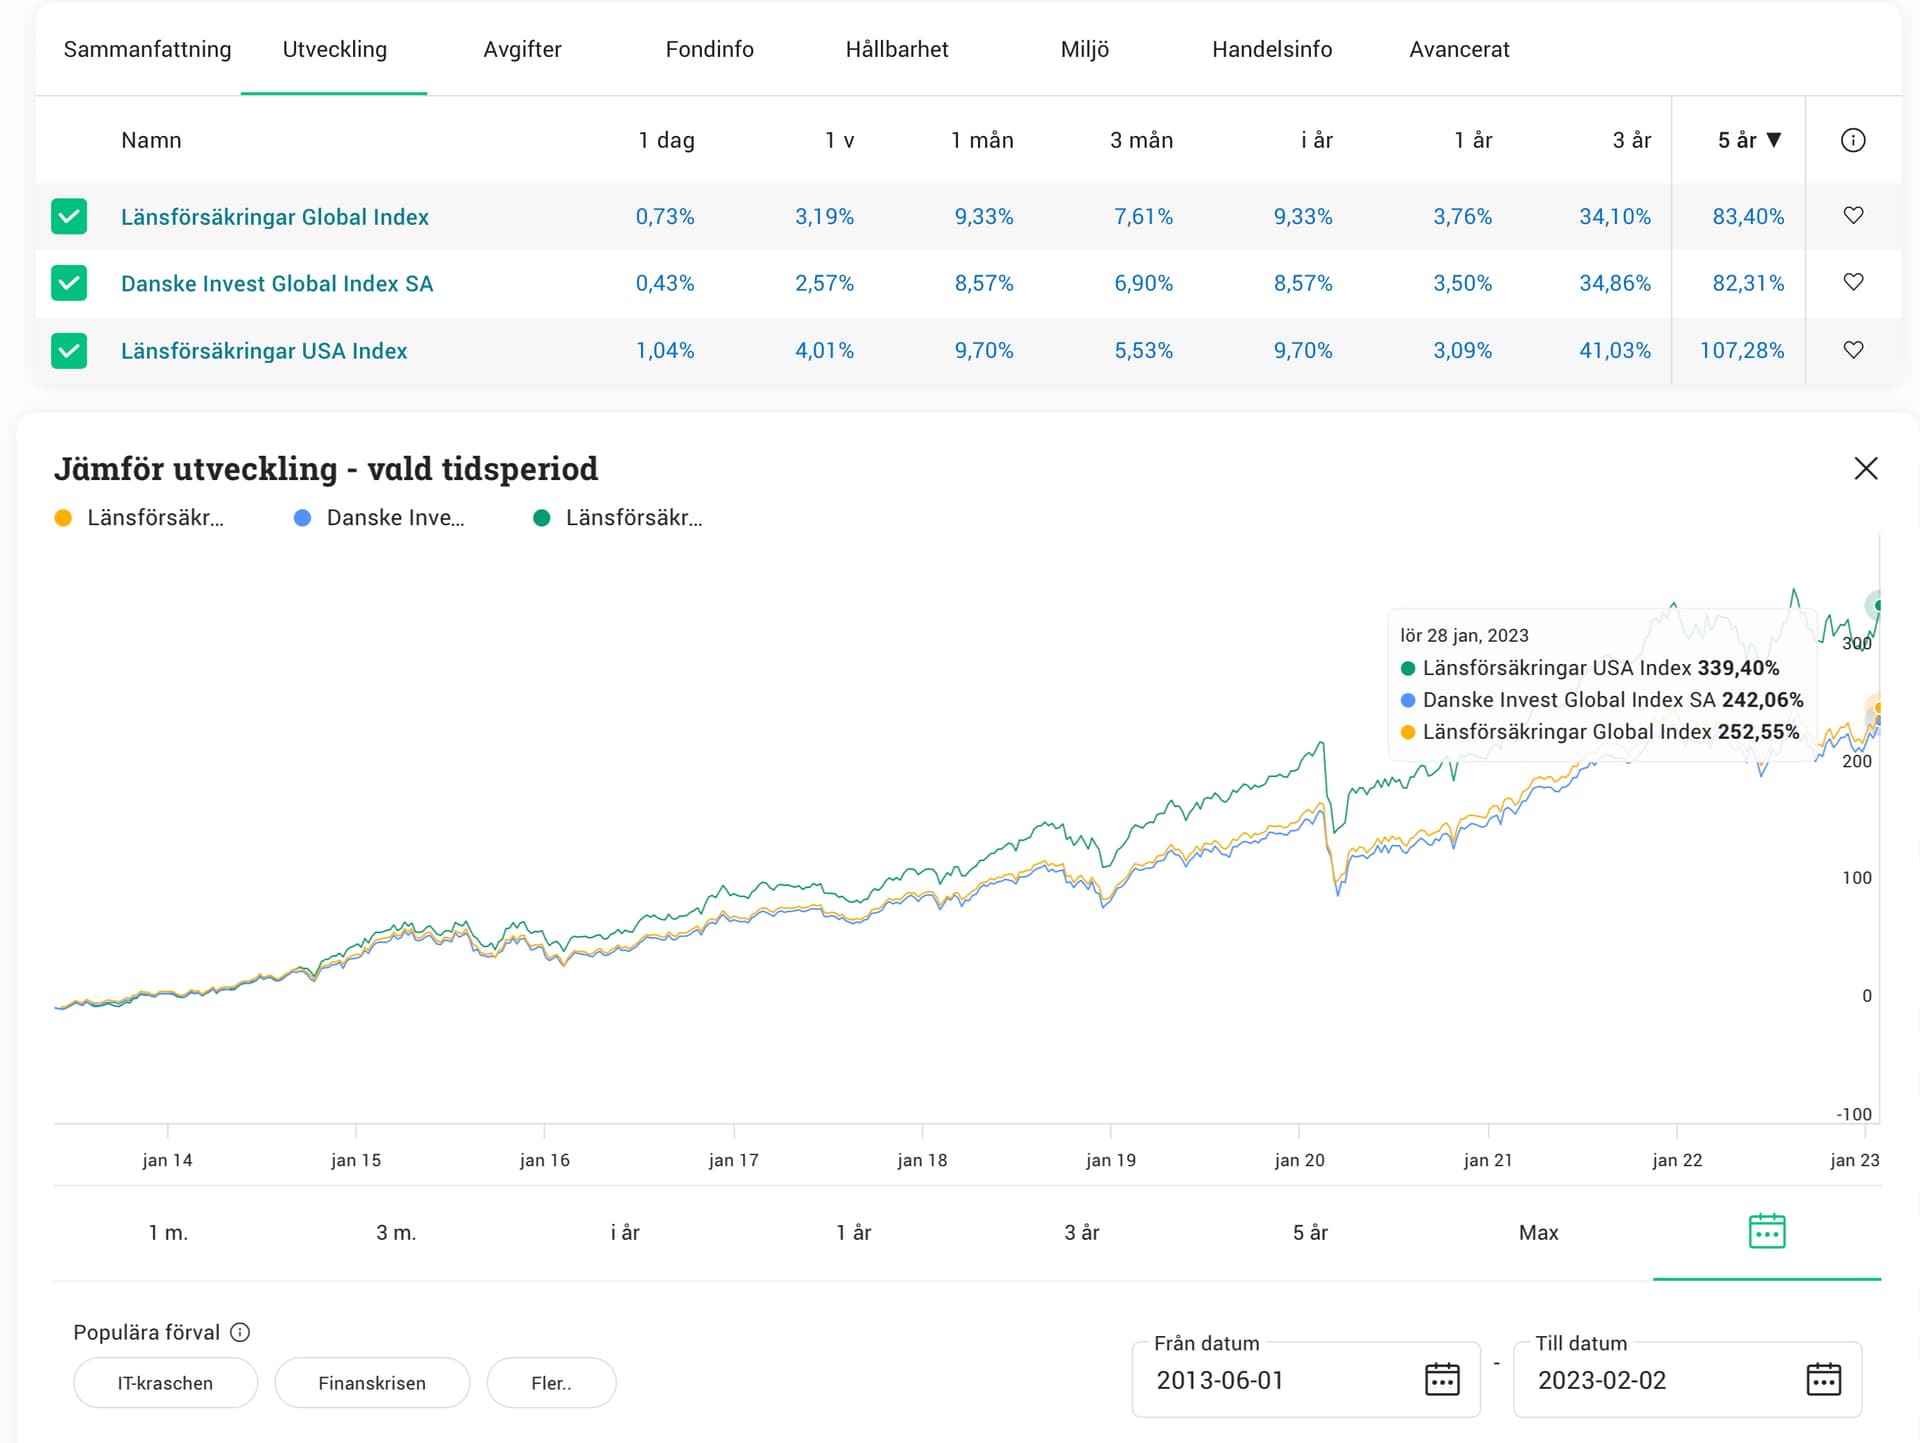Select the Finanskrisen preset button
This screenshot has height=1443, width=1920.
pyautogui.click(x=372, y=1383)
